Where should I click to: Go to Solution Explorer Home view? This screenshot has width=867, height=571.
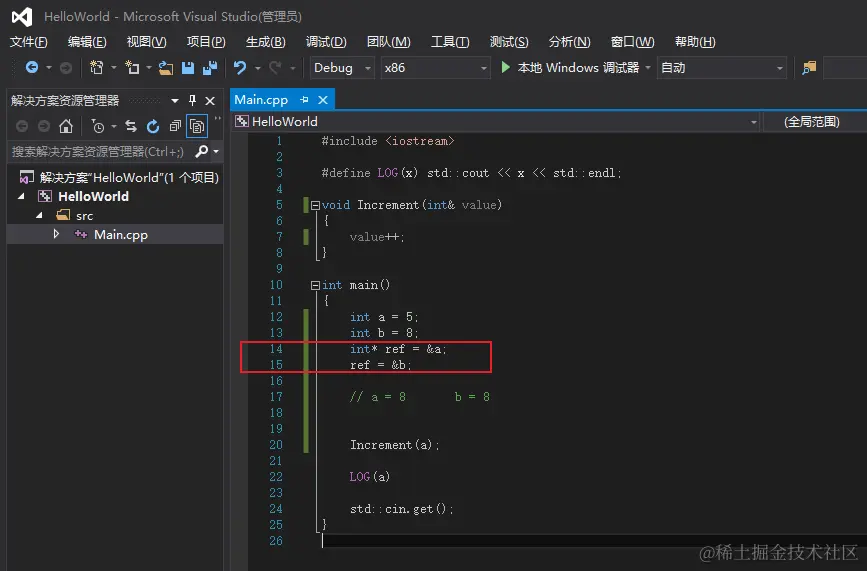[x=66, y=126]
